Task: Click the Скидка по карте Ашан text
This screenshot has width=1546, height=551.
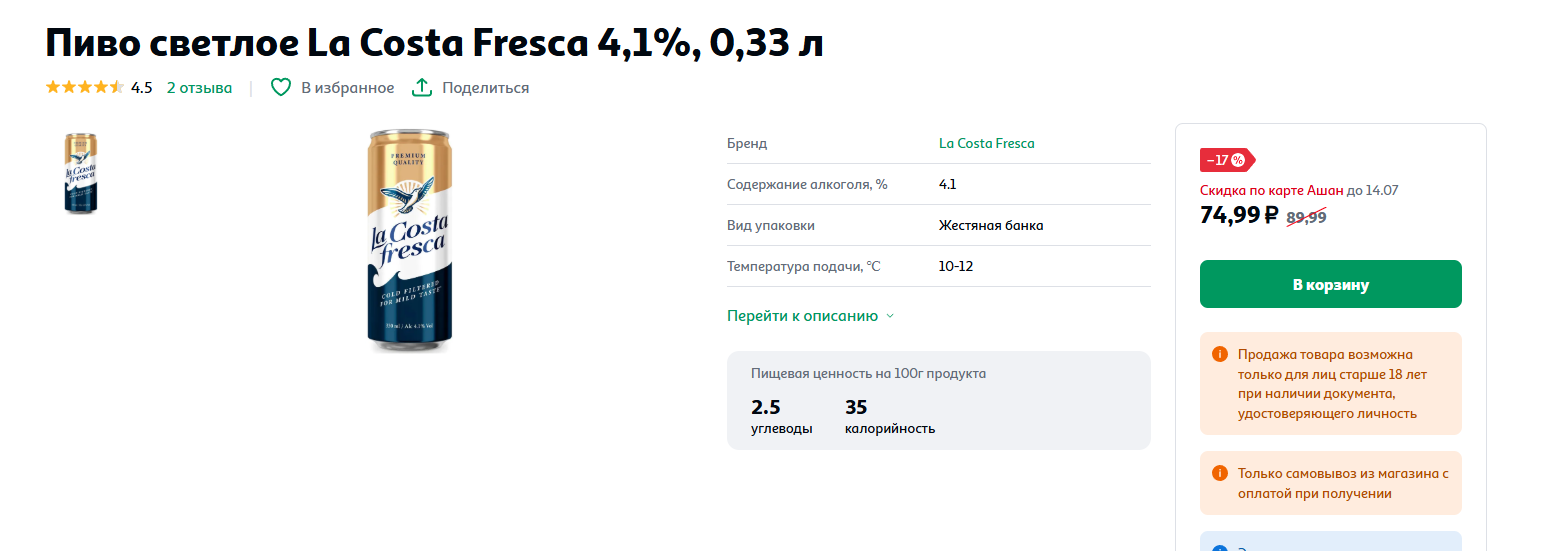Action: pos(1272,190)
